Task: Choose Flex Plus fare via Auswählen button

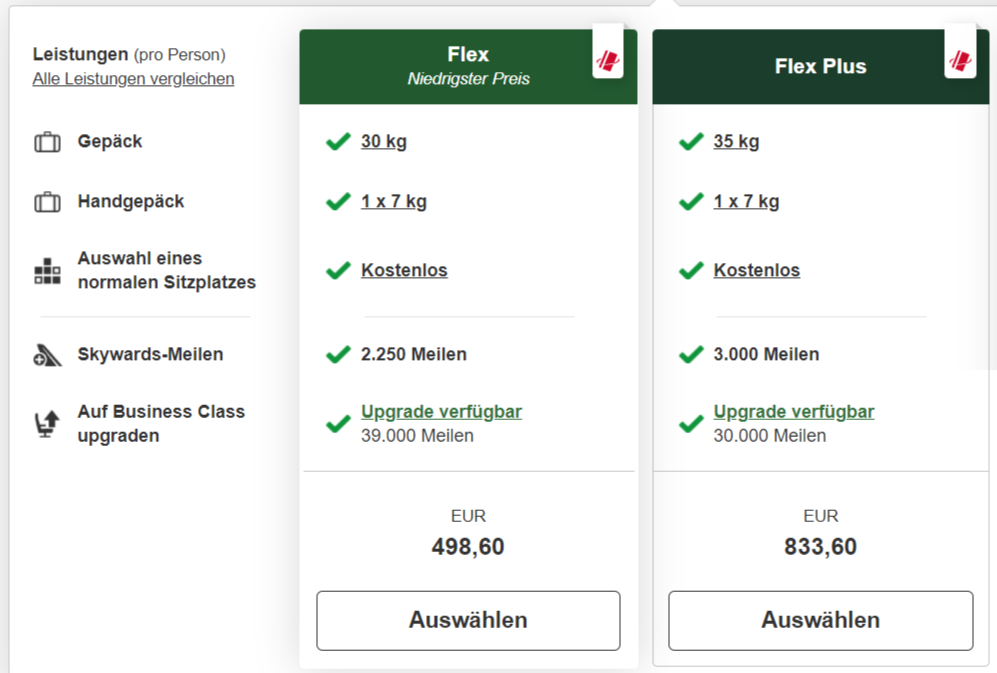Action: 820,620
